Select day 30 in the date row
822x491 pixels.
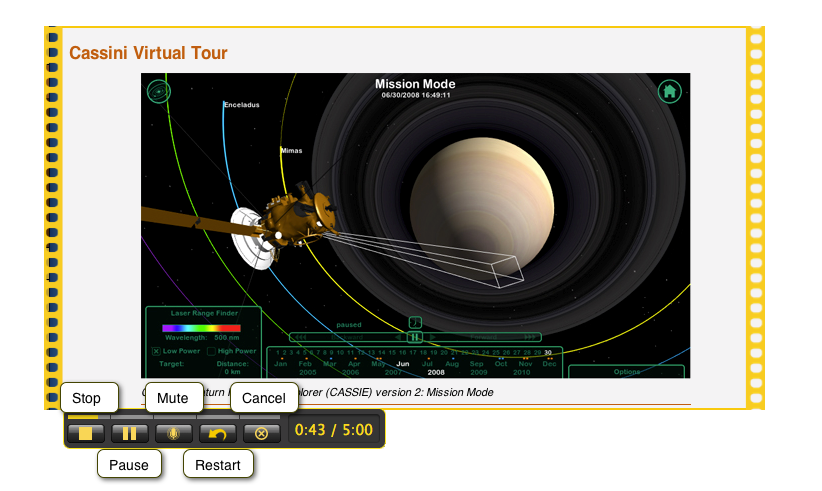pos(547,352)
